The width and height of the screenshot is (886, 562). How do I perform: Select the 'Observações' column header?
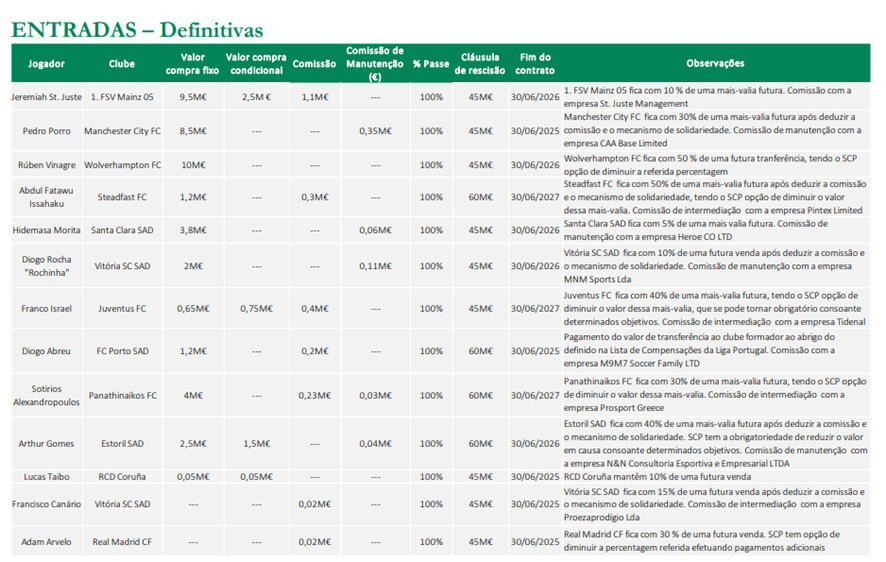(x=715, y=63)
